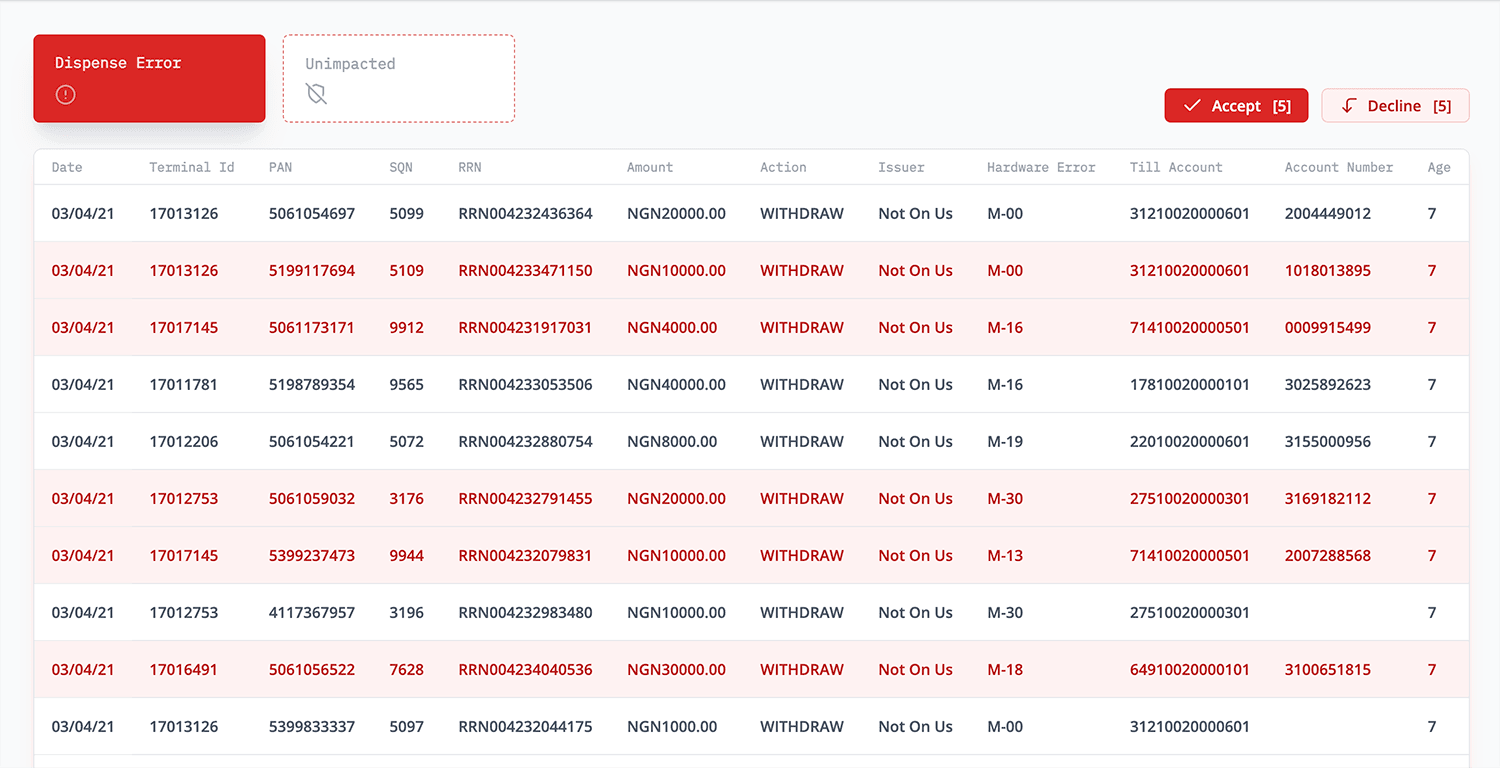Click SQN value 5097
The image size is (1500, 768).
(x=406, y=726)
